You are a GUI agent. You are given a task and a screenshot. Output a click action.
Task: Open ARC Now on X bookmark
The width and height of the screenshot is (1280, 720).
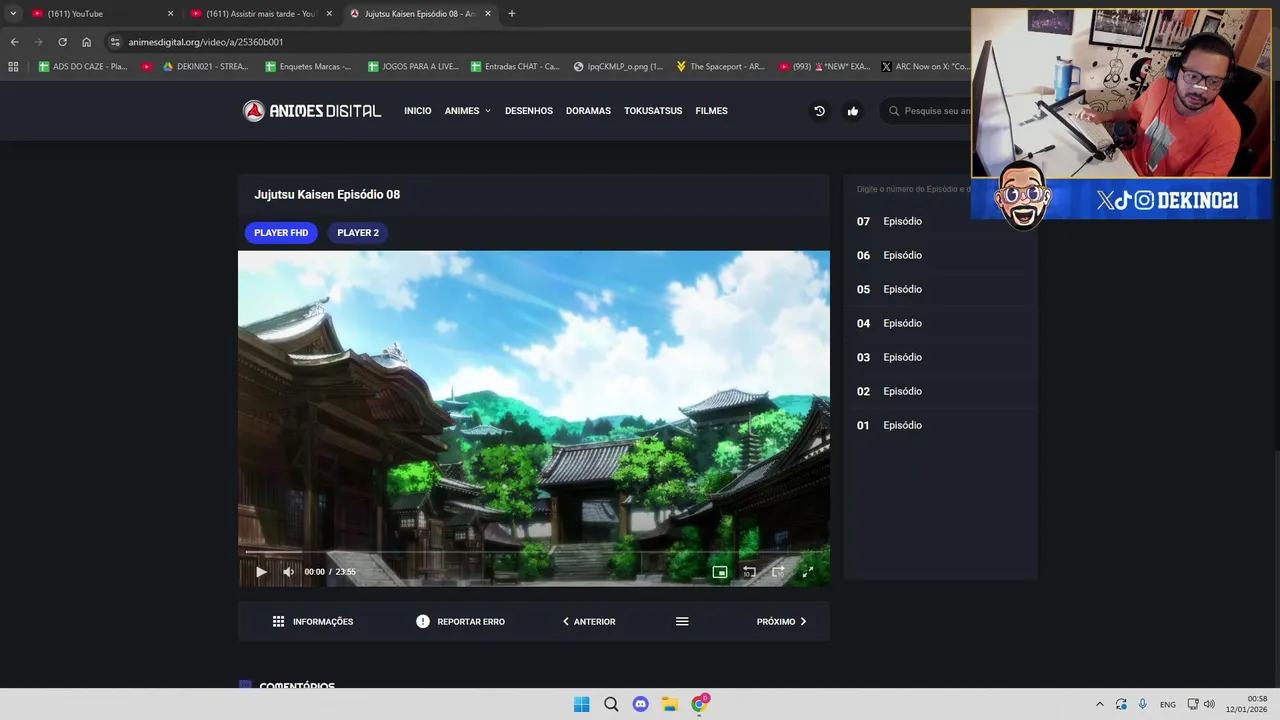click(925, 67)
